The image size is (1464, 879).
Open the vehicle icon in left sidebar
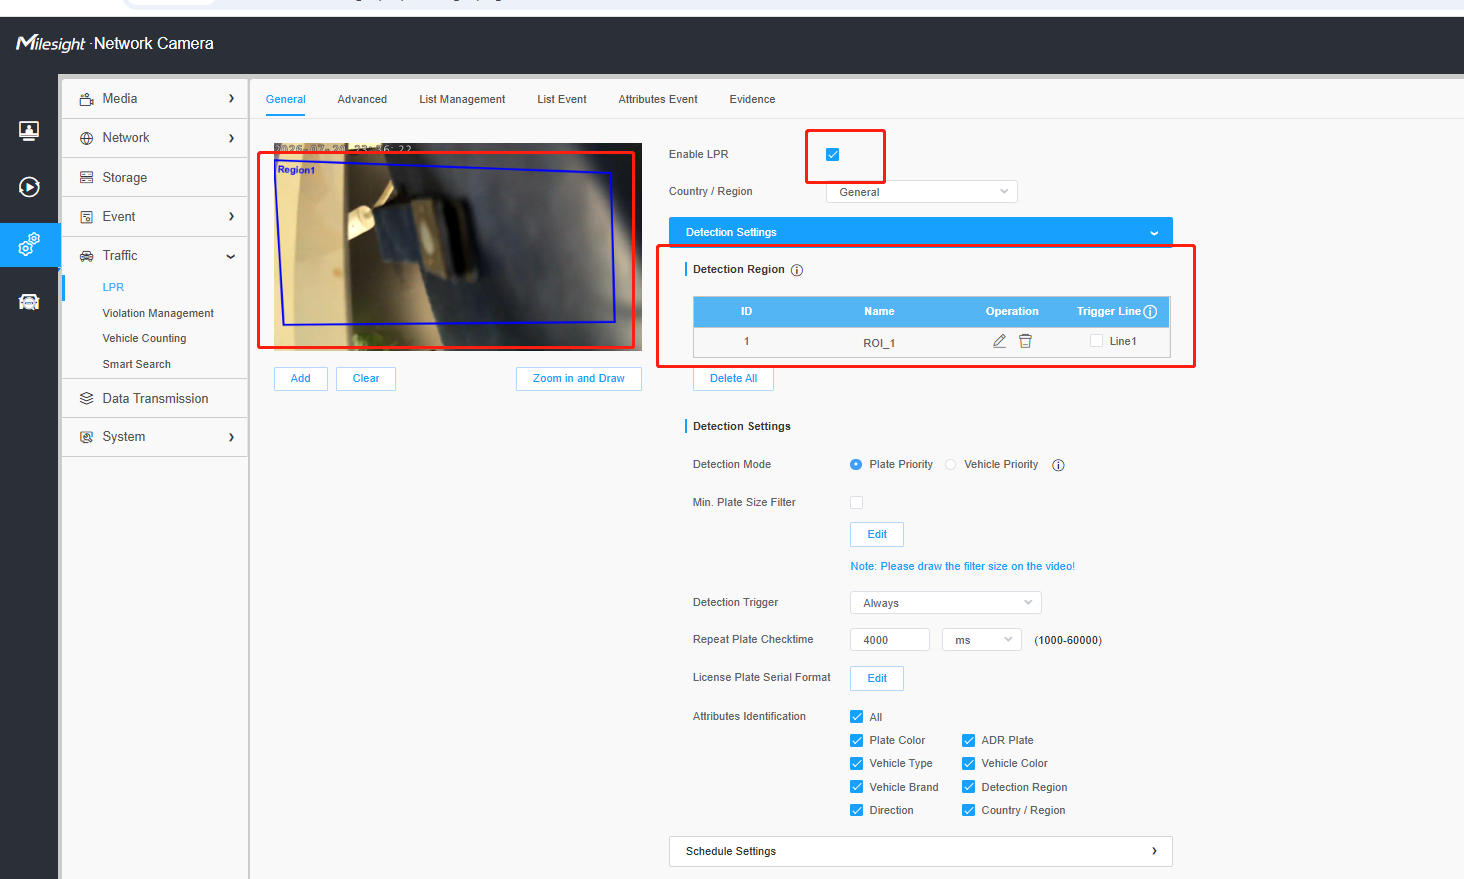pos(29,302)
